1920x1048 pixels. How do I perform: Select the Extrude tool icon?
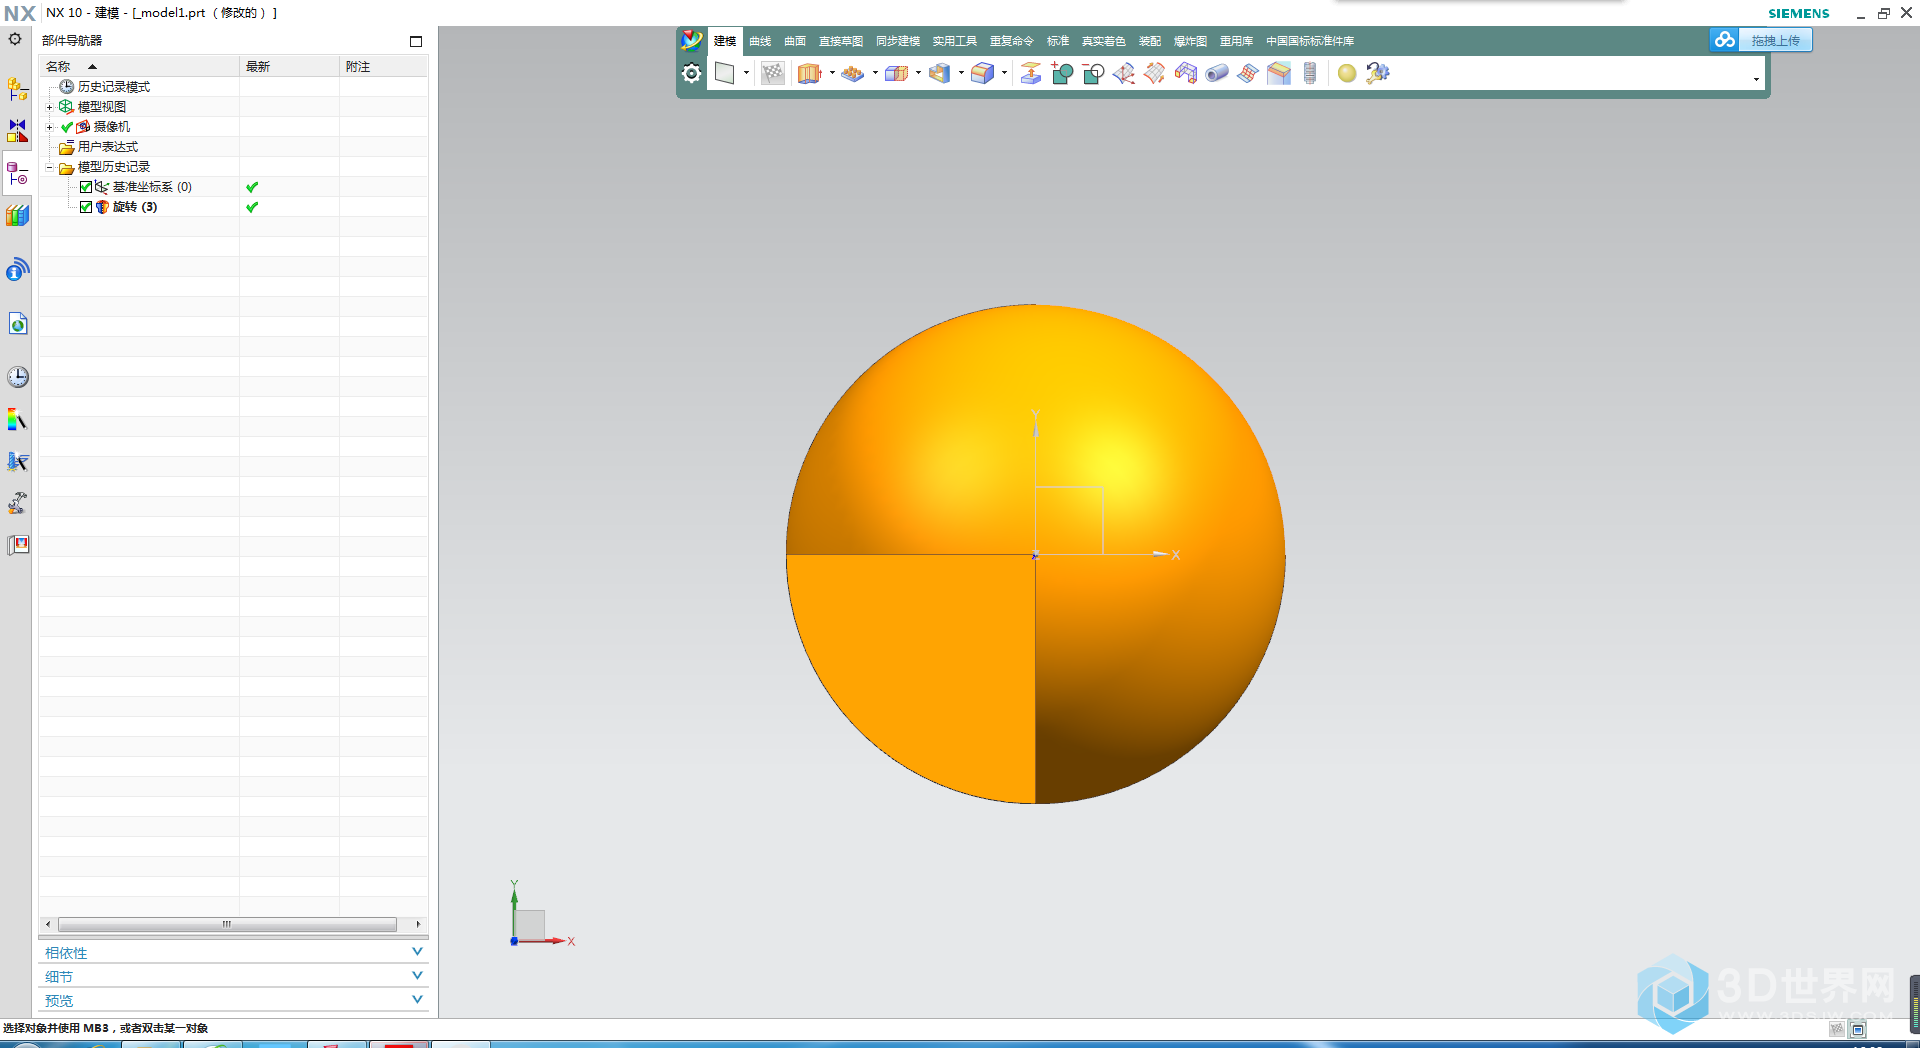point(809,73)
